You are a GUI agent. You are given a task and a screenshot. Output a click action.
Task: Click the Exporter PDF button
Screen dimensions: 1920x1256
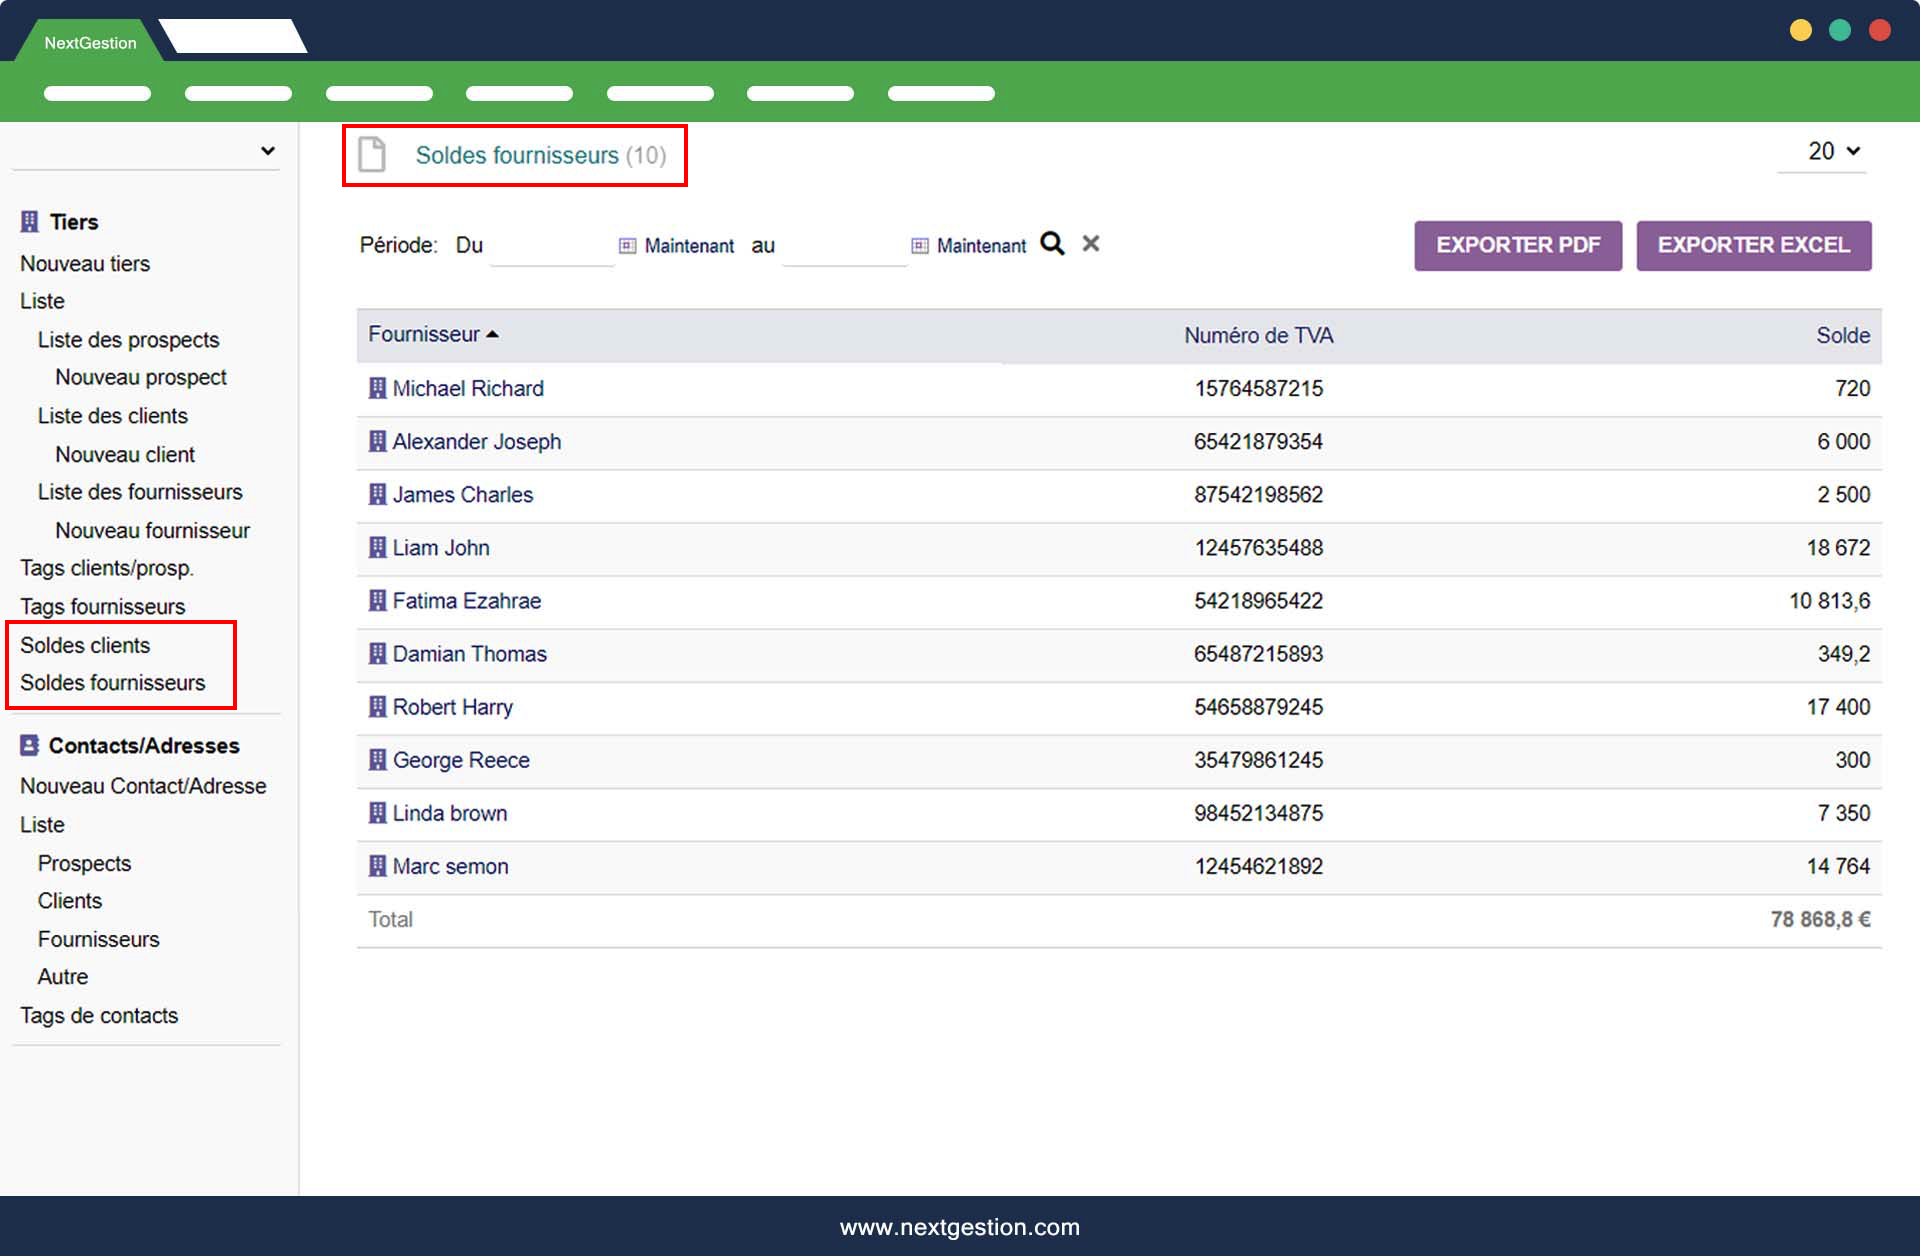tap(1517, 245)
